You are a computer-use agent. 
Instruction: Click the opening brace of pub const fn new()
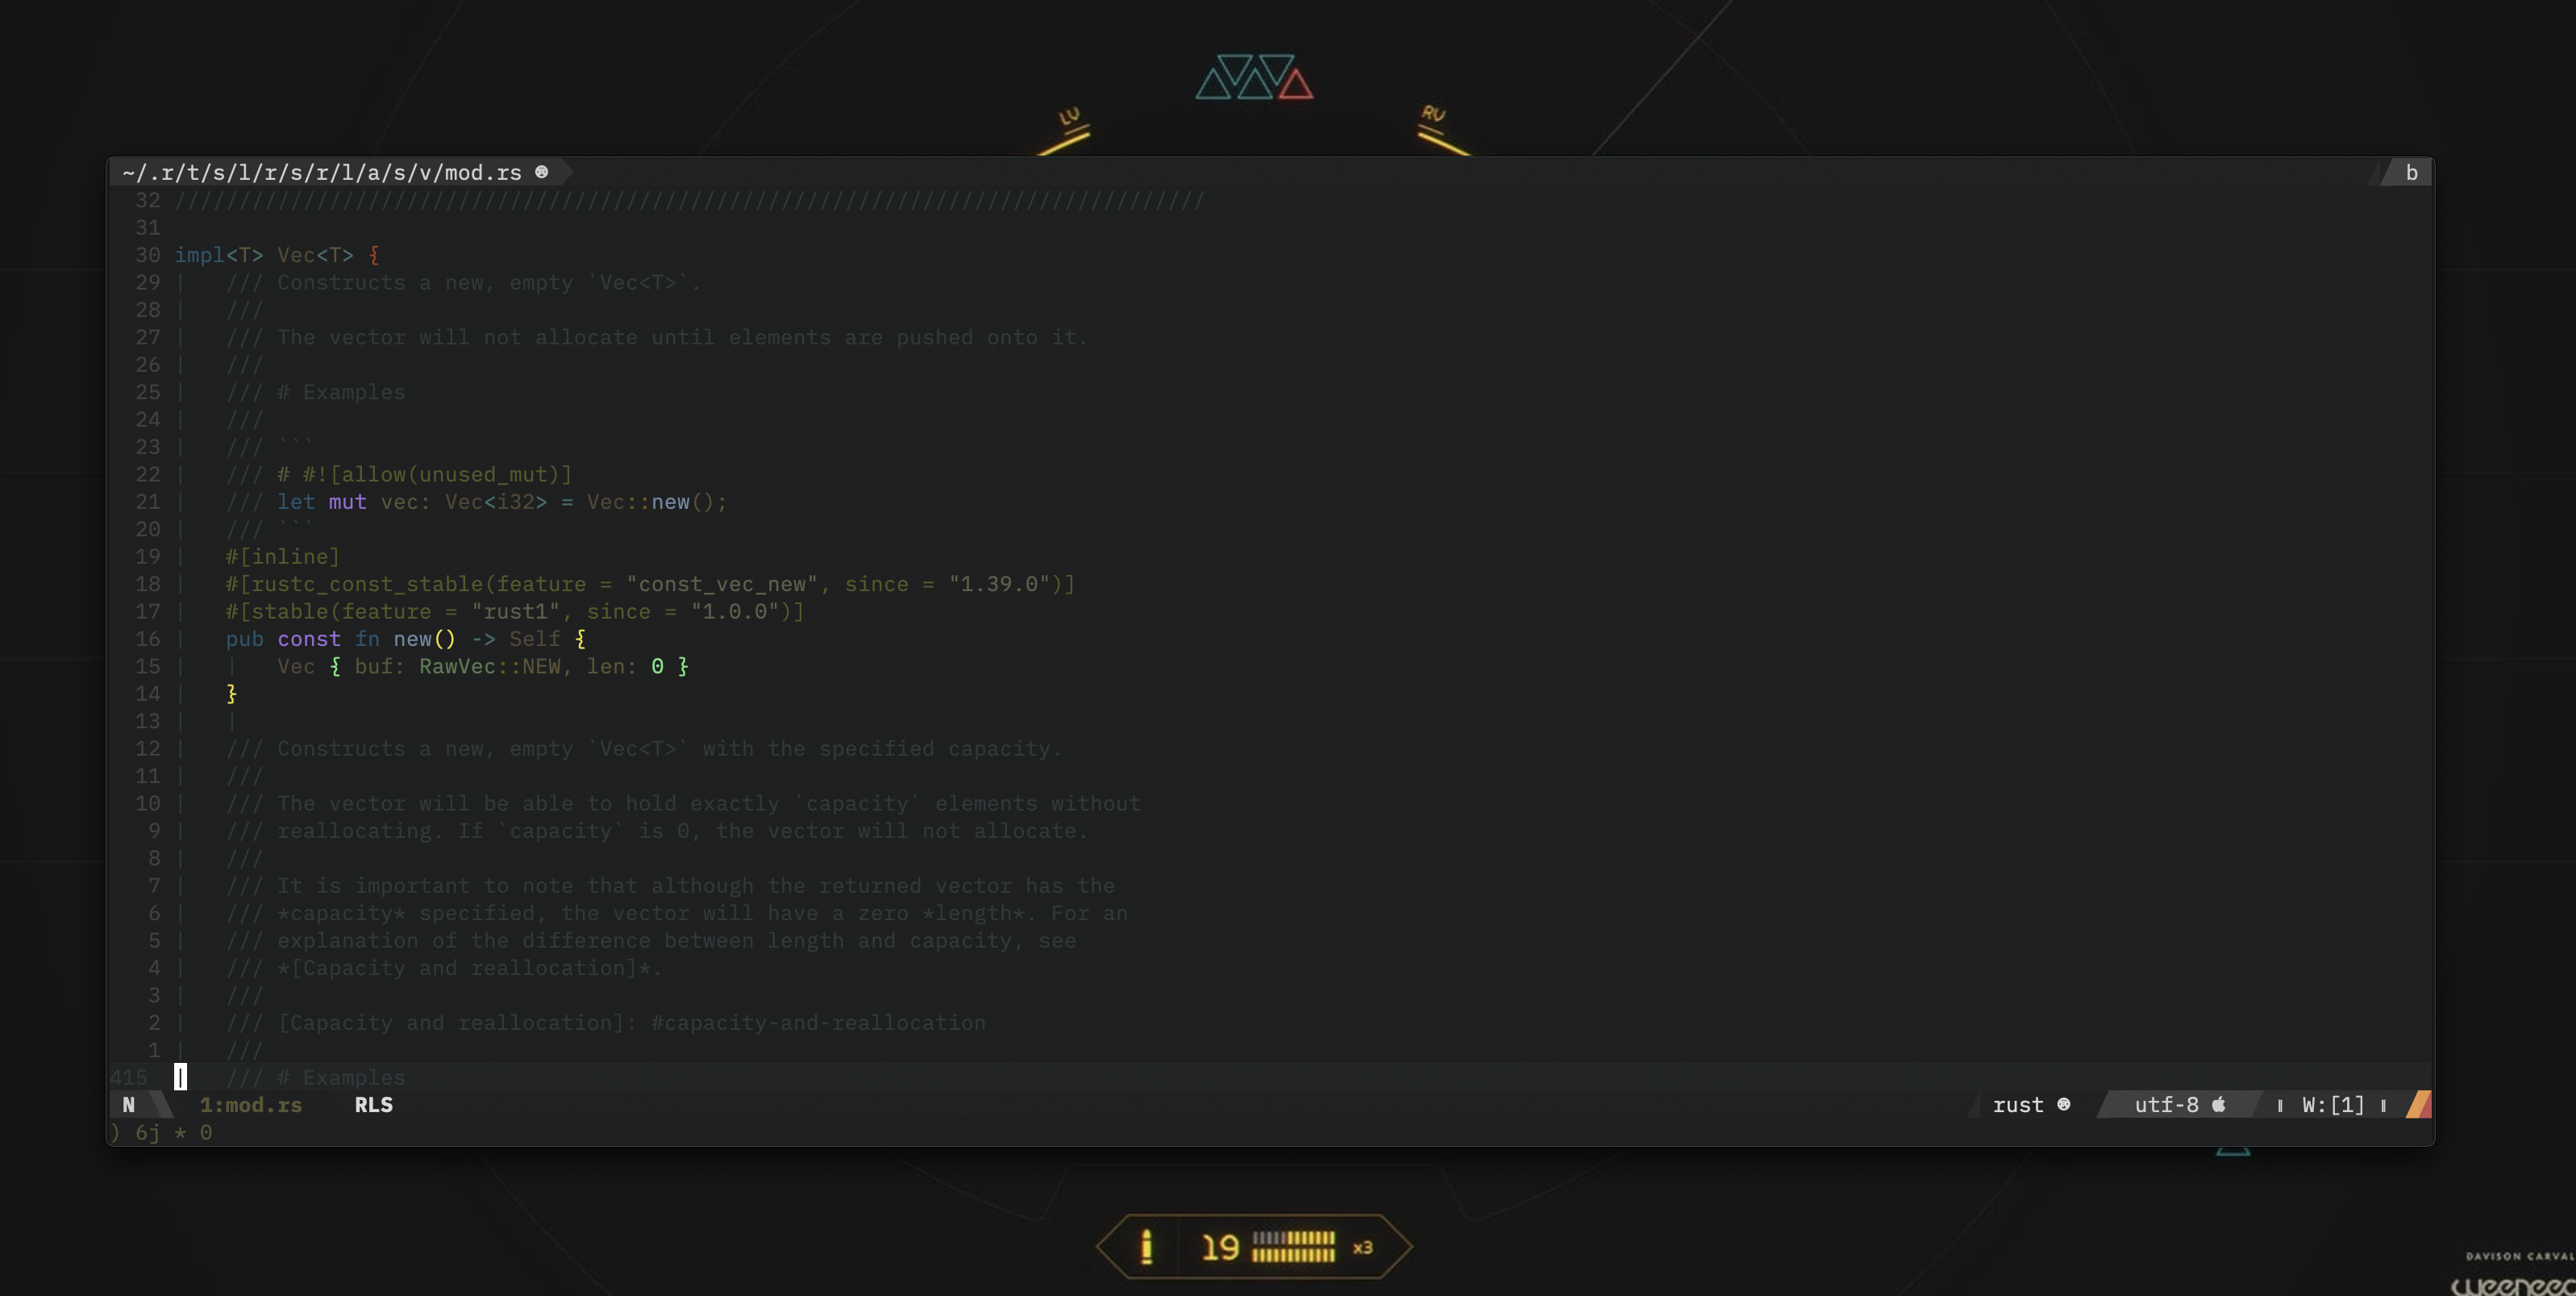(x=580, y=638)
